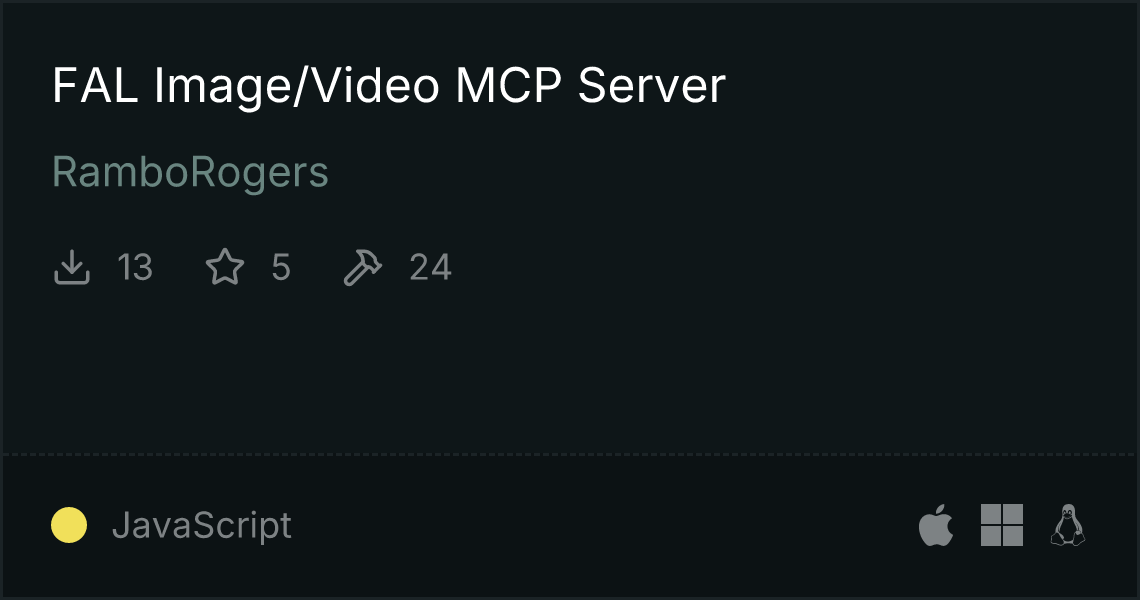1140x600 pixels.
Task: Select the Windows platform icon
Action: 1002,525
